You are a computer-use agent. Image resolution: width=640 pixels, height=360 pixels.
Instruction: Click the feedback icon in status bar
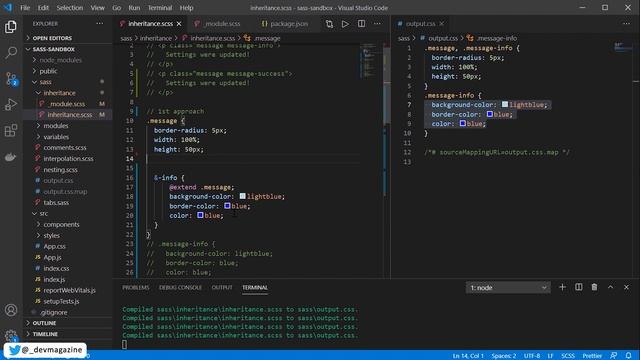(613, 356)
